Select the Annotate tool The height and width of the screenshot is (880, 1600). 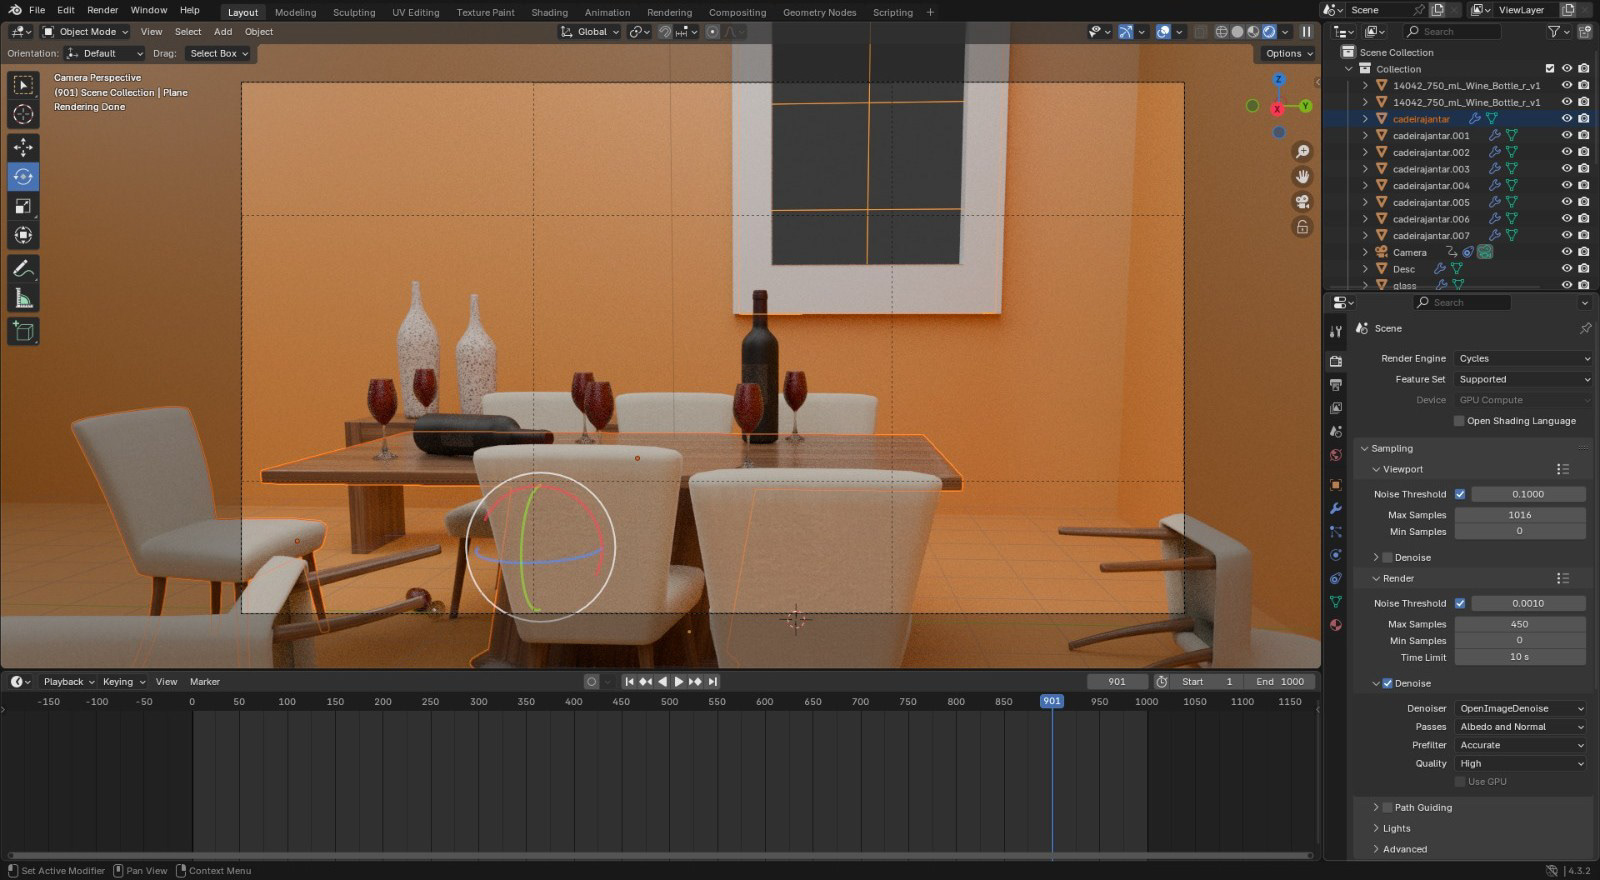(23, 269)
